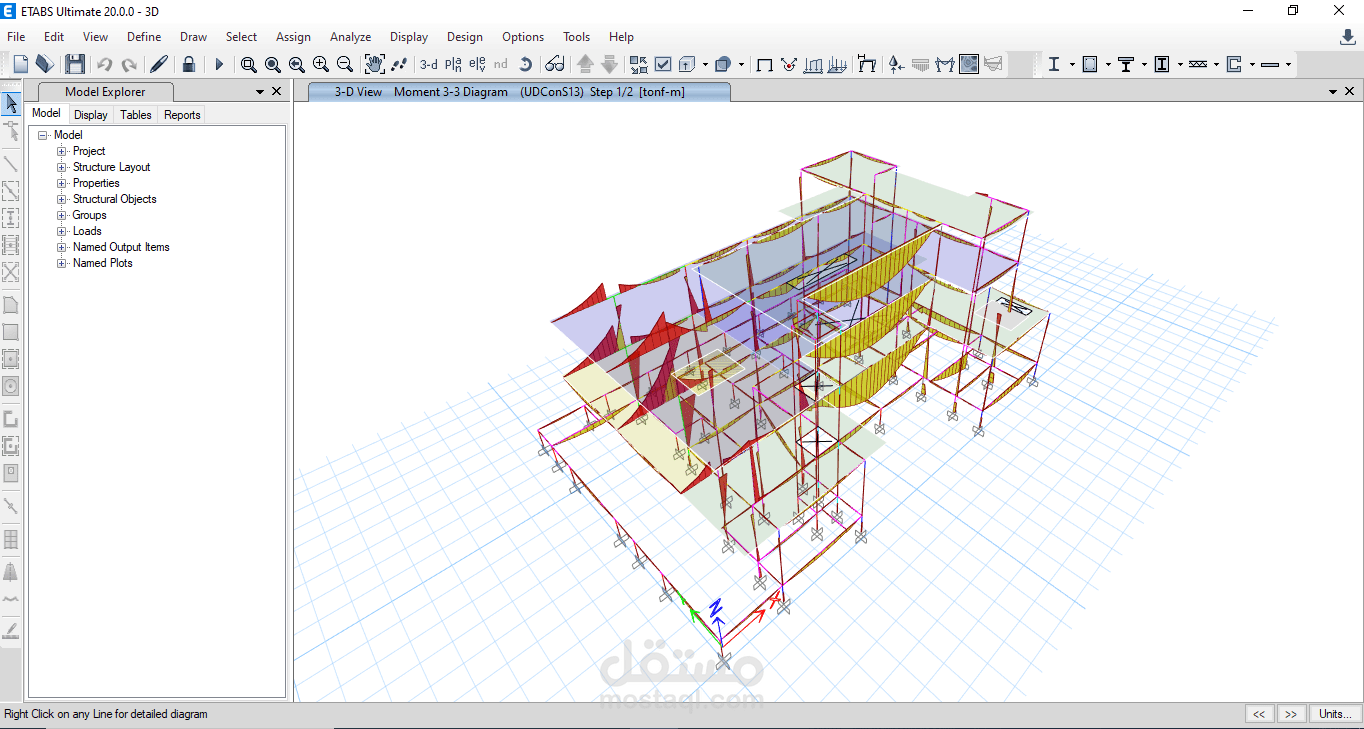The image size is (1364, 729).
Task: Expand the Named Plots node
Action: pyautogui.click(x=62, y=263)
